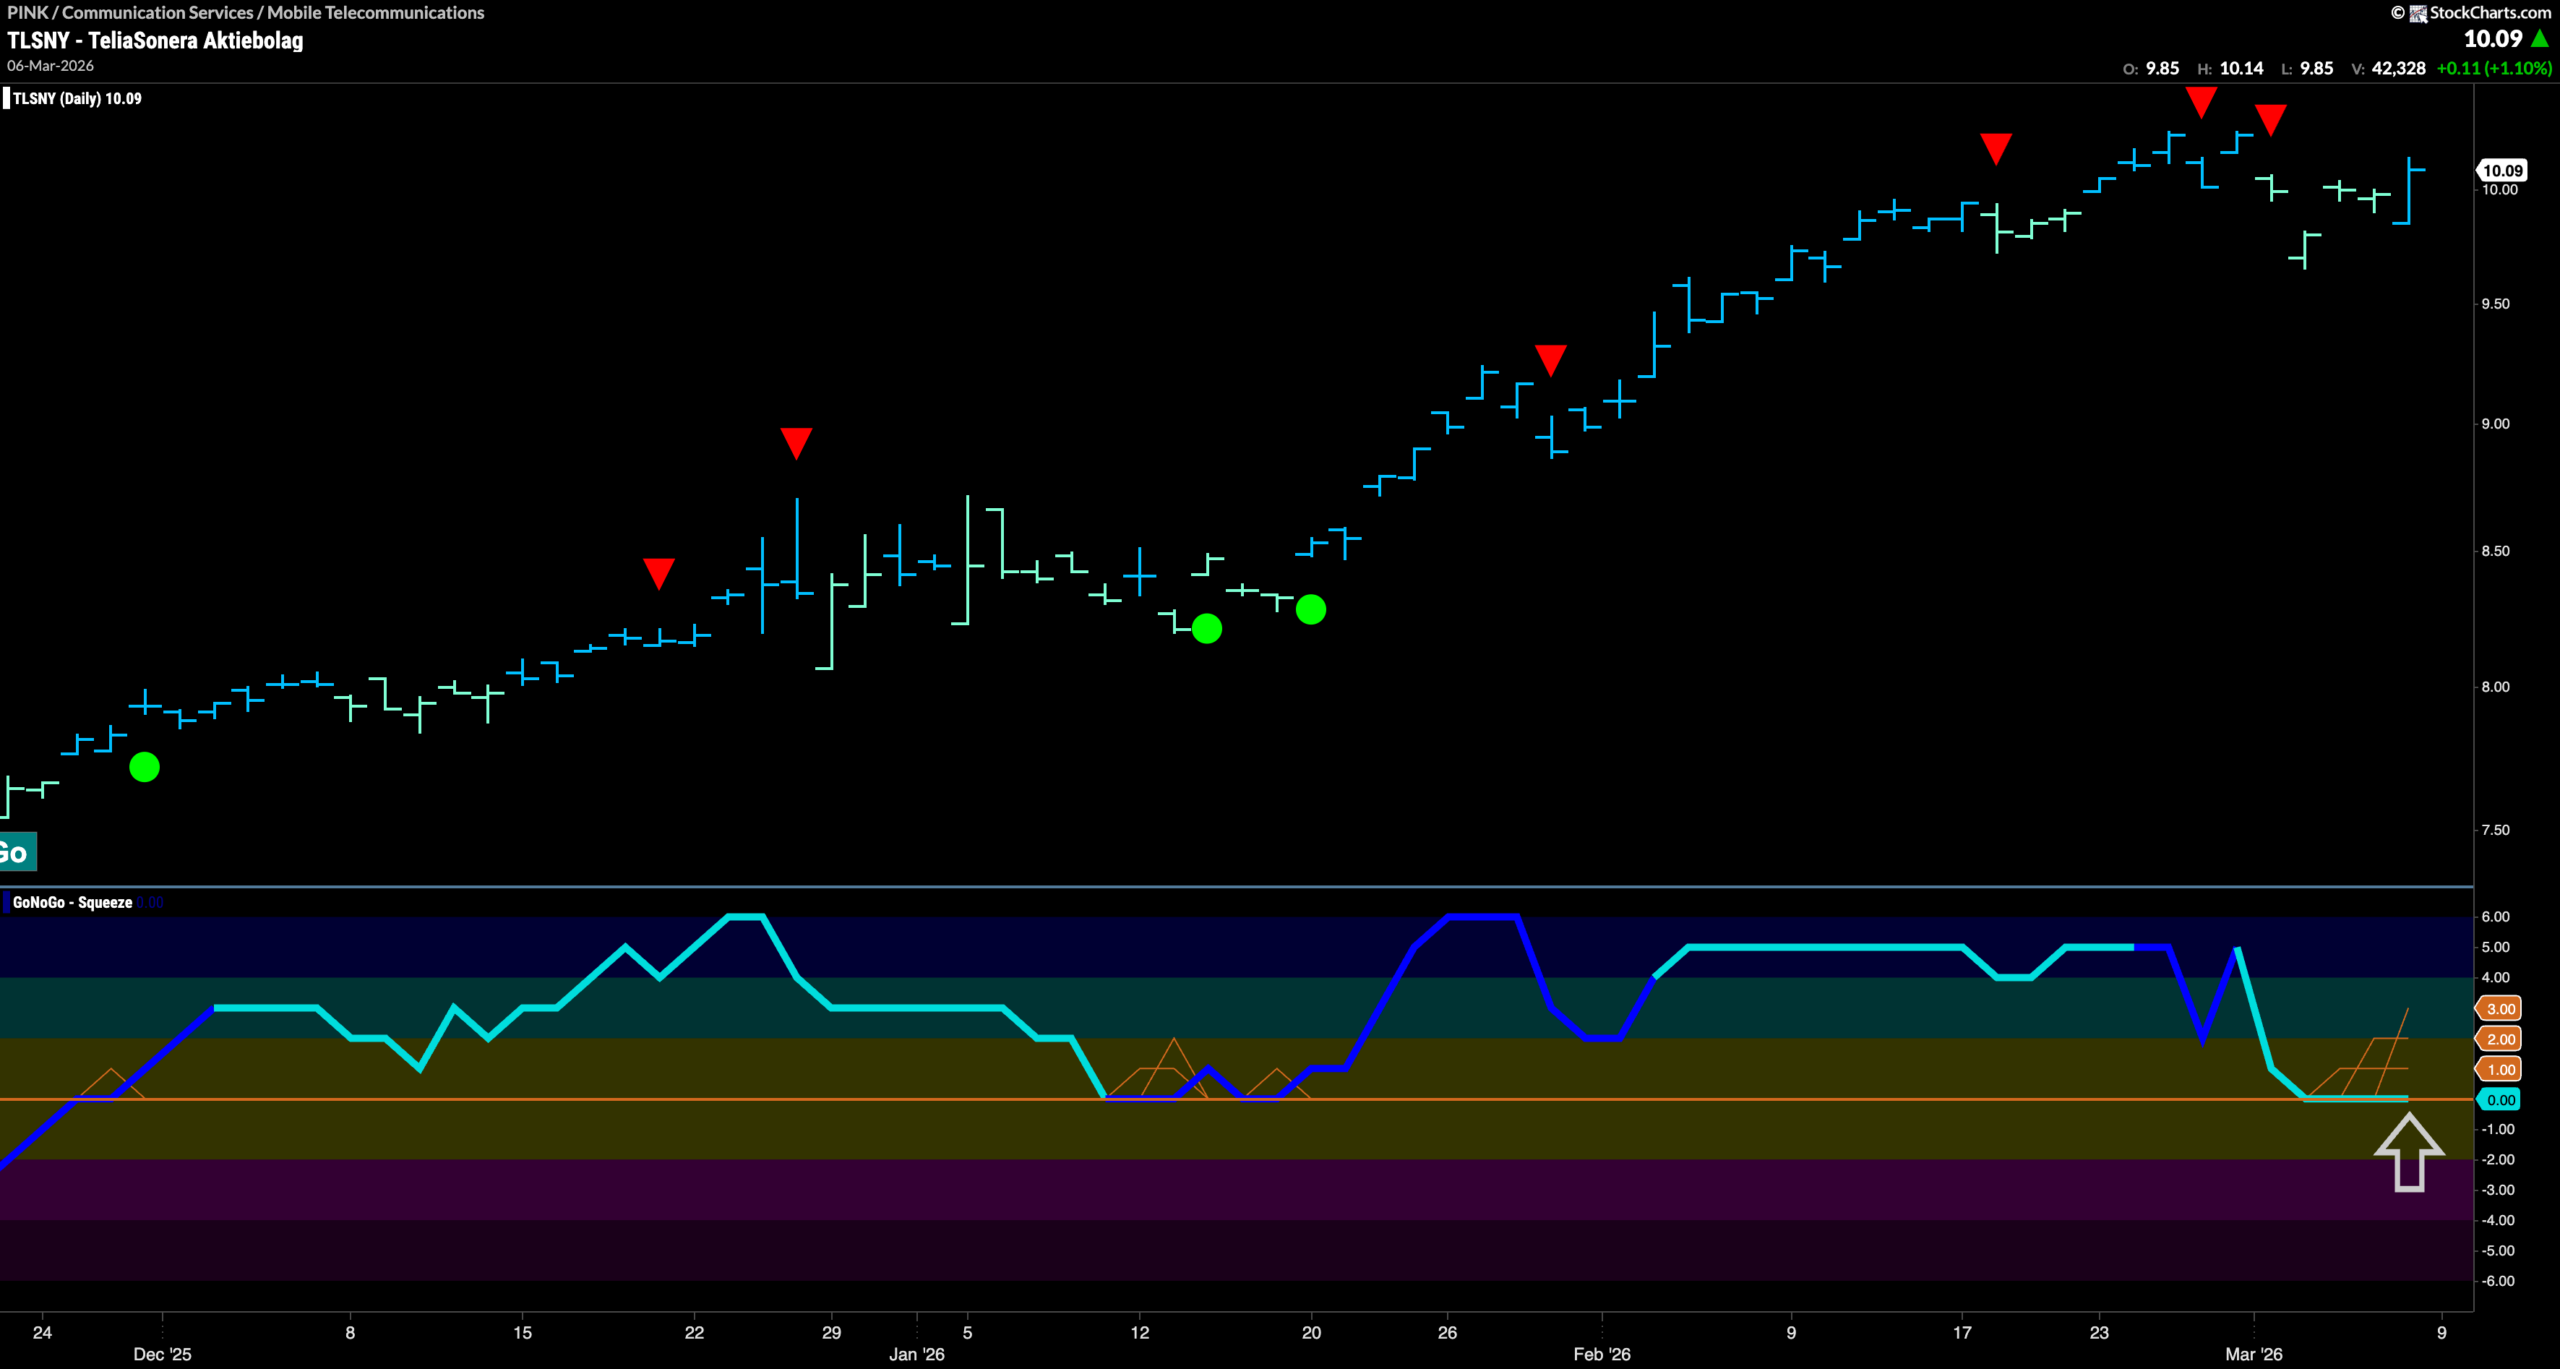The image size is (2560, 1369).
Task: Click the Mar '26 month label on date axis
Action: (2254, 1354)
